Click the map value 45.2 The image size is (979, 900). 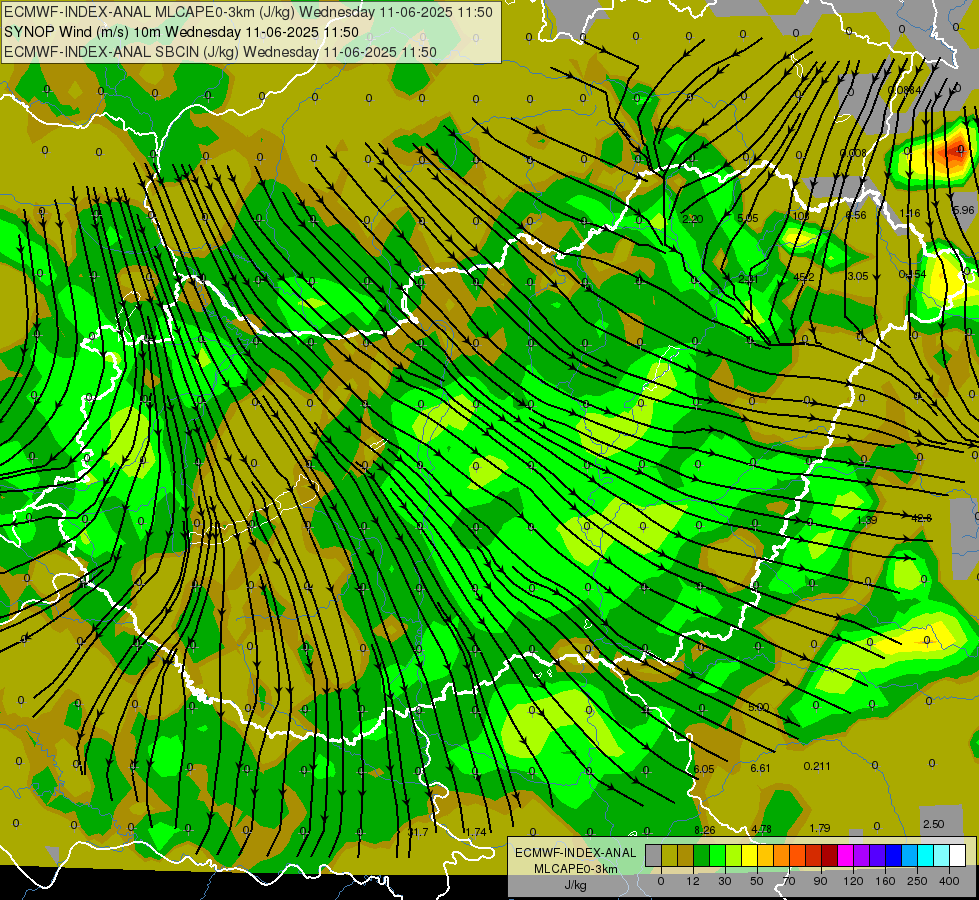[x=803, y=277]
